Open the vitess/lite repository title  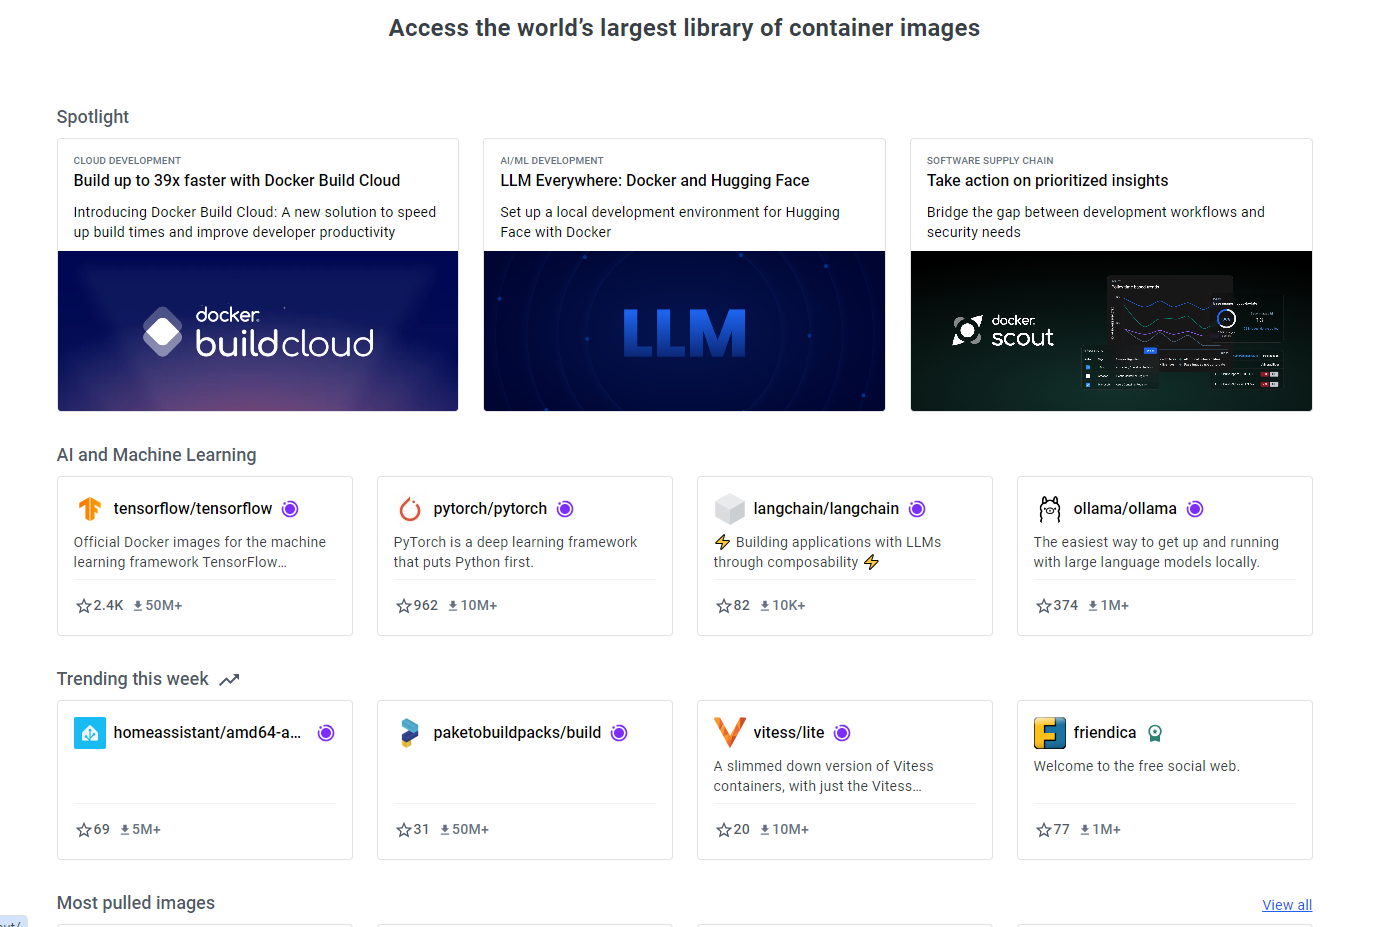coord(789,733)
